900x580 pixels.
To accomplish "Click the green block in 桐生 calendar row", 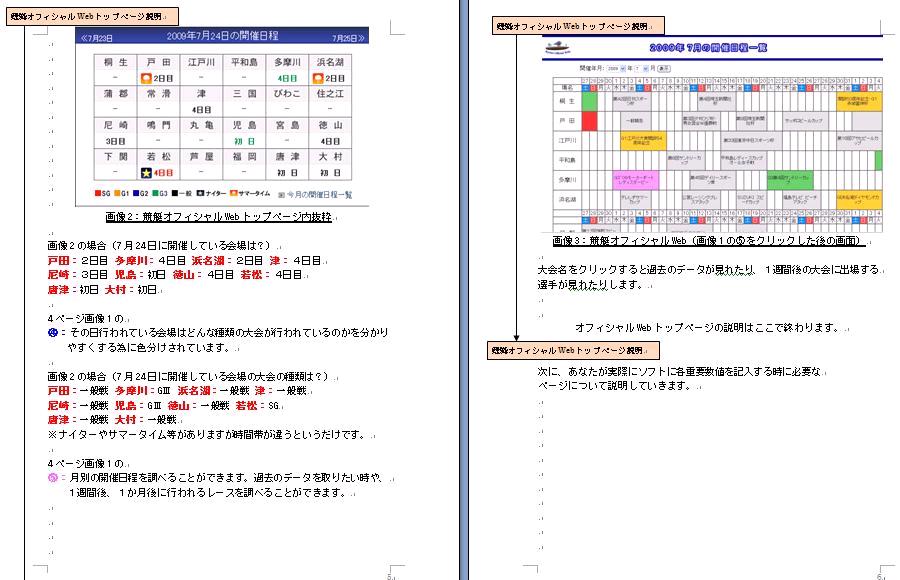I will point(589,102).
